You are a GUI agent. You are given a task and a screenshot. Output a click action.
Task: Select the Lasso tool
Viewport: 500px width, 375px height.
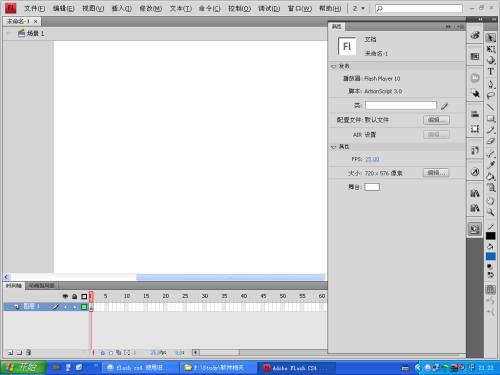[491, 96]
